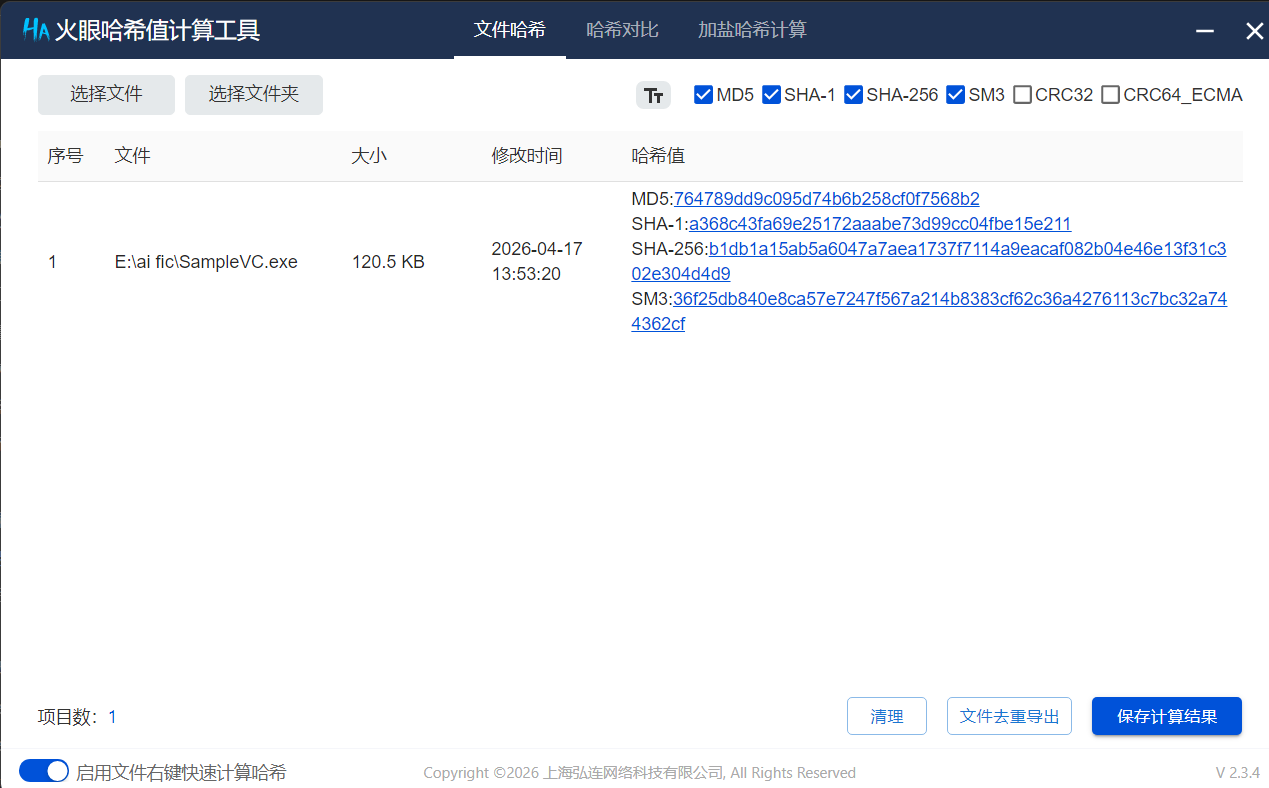Toggle the text case Tт icon
Image resolution: width=1269 pixels, height=788 pixels.
click(653, 95)
